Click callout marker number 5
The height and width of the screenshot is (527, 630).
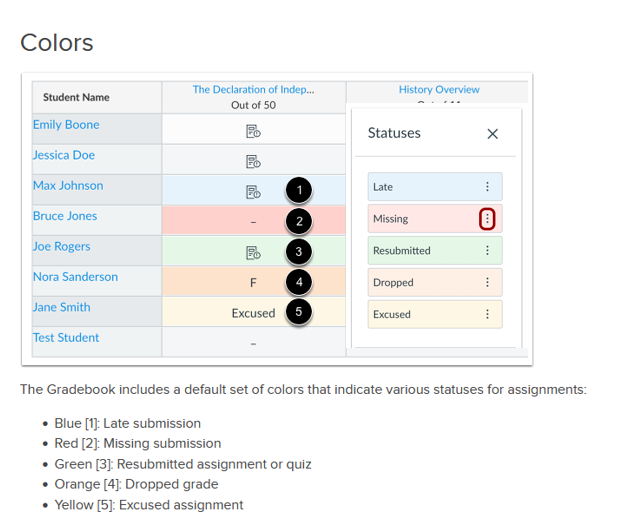pos(297,312)
